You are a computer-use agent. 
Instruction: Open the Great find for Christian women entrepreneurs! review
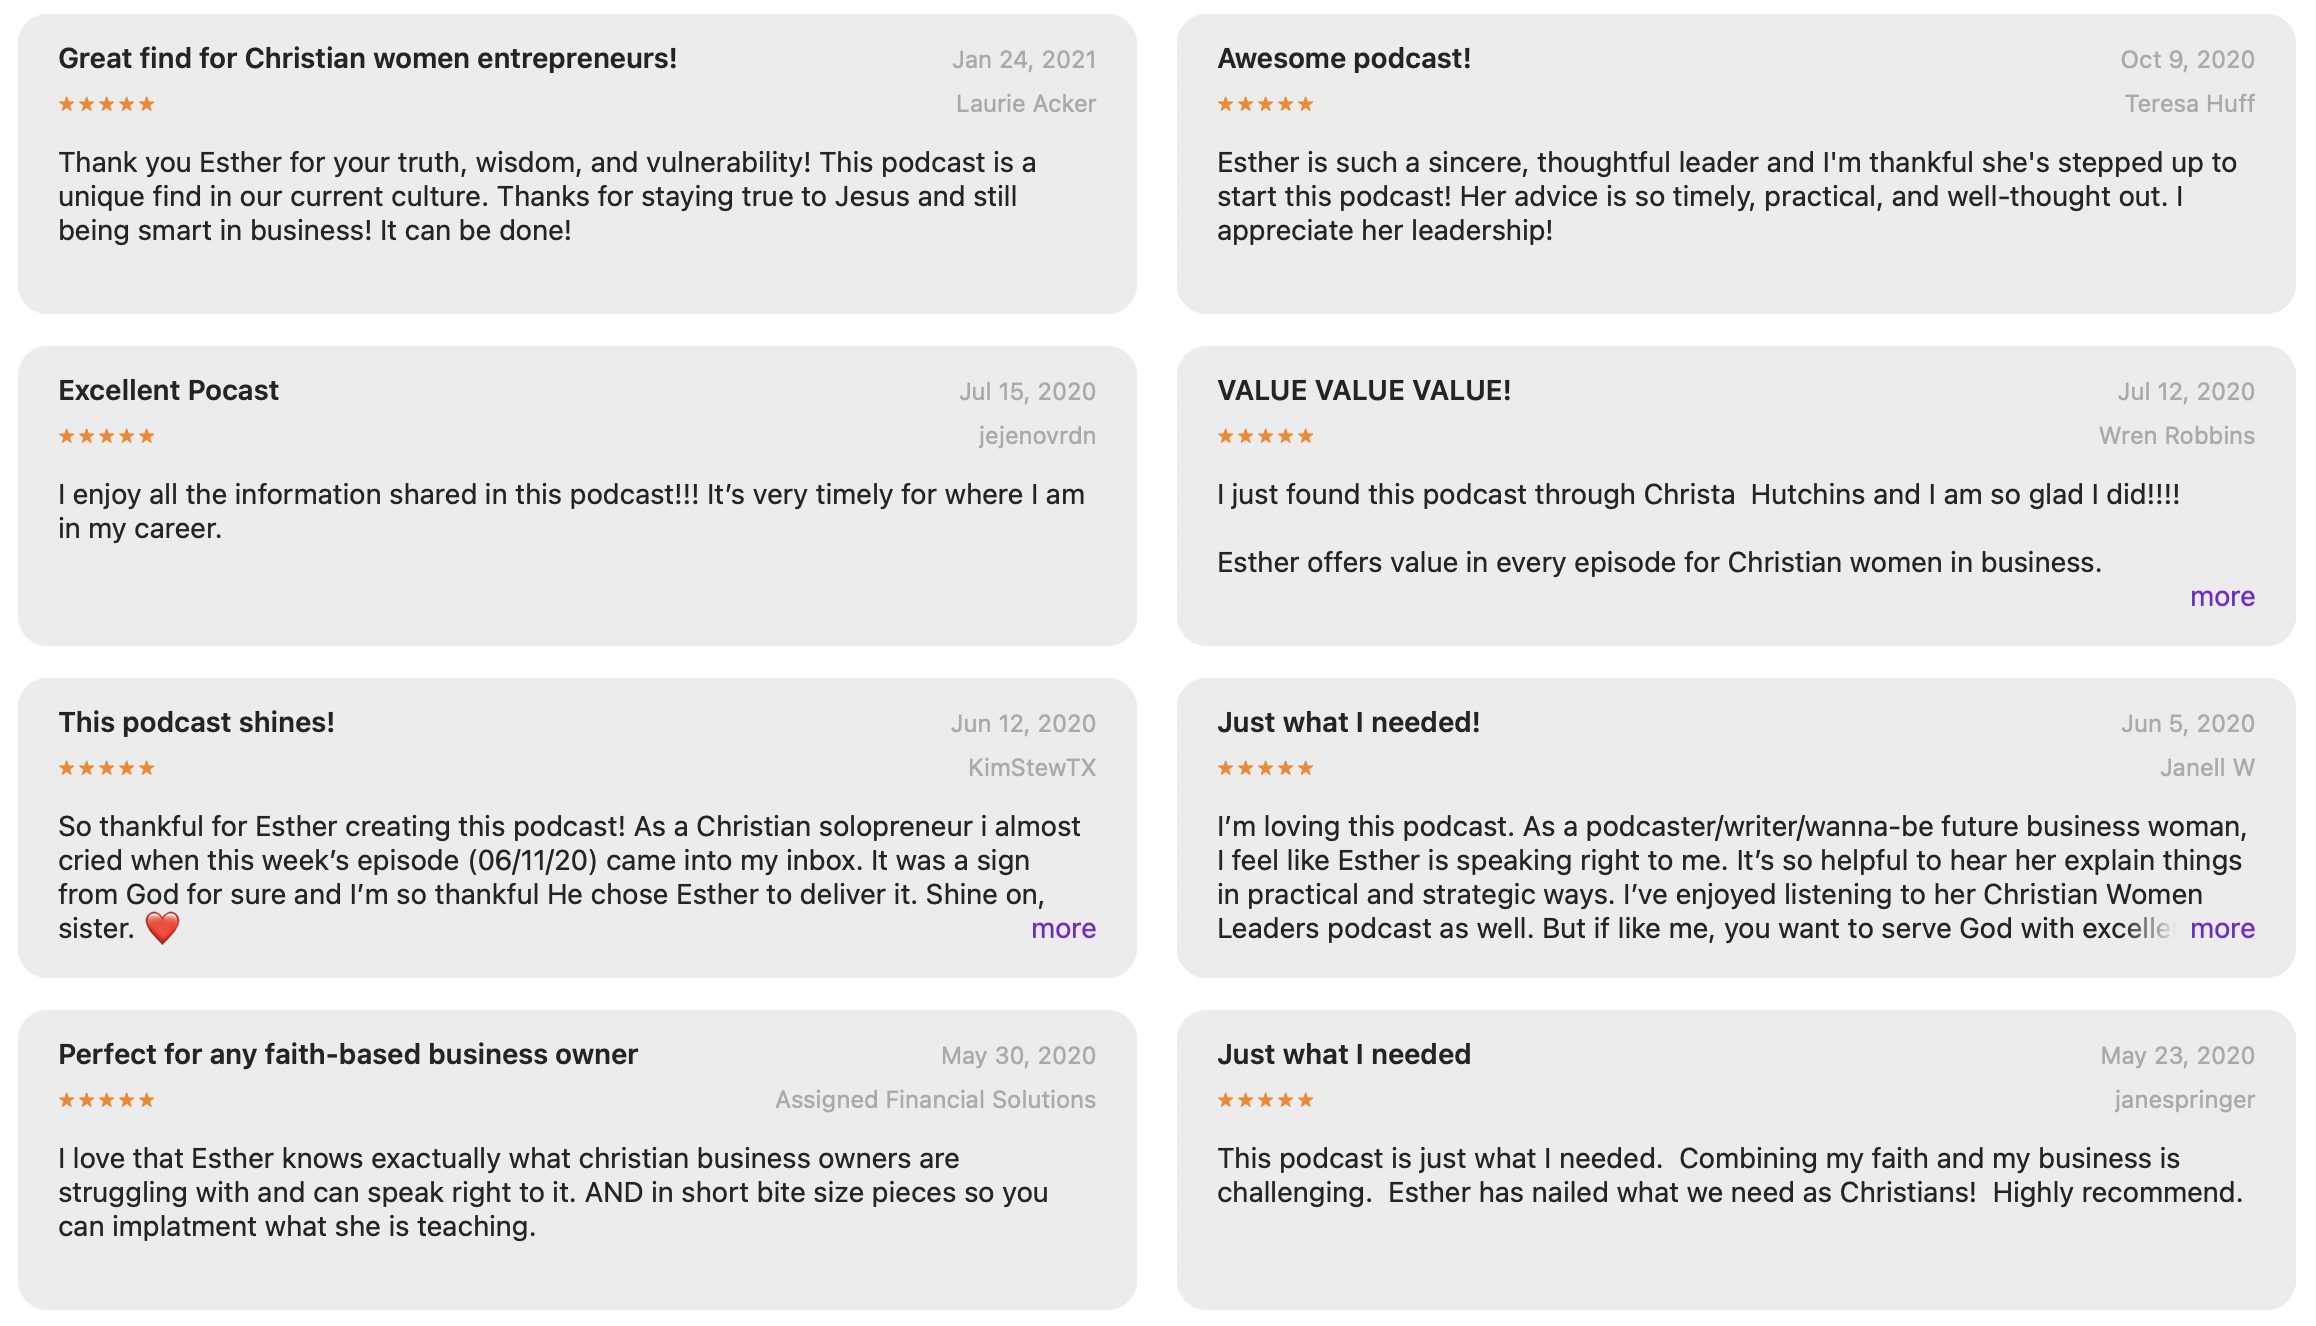point(367,59)
